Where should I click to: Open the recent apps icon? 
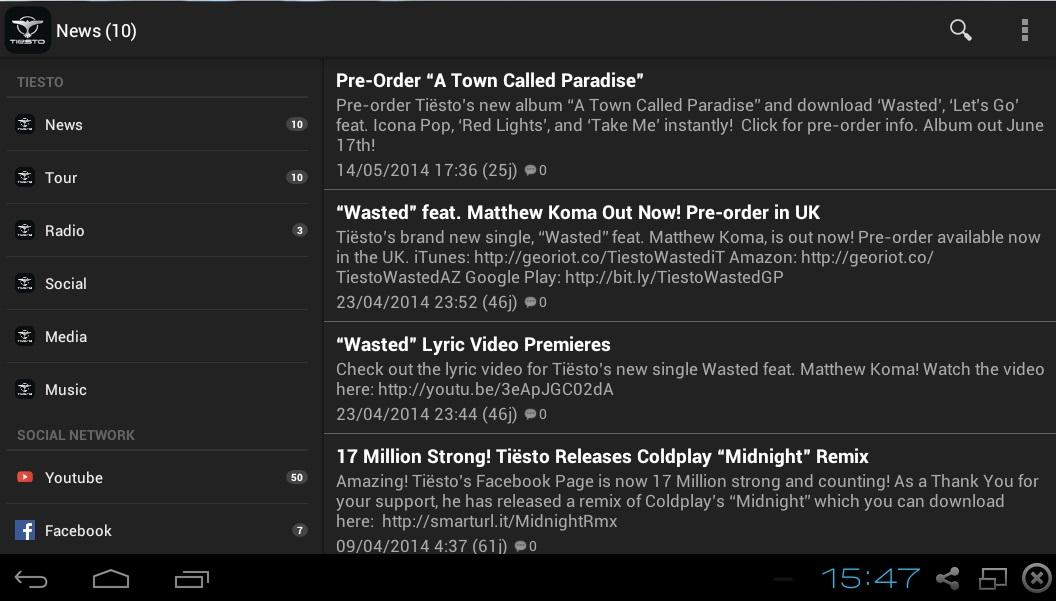pos(191,579)
